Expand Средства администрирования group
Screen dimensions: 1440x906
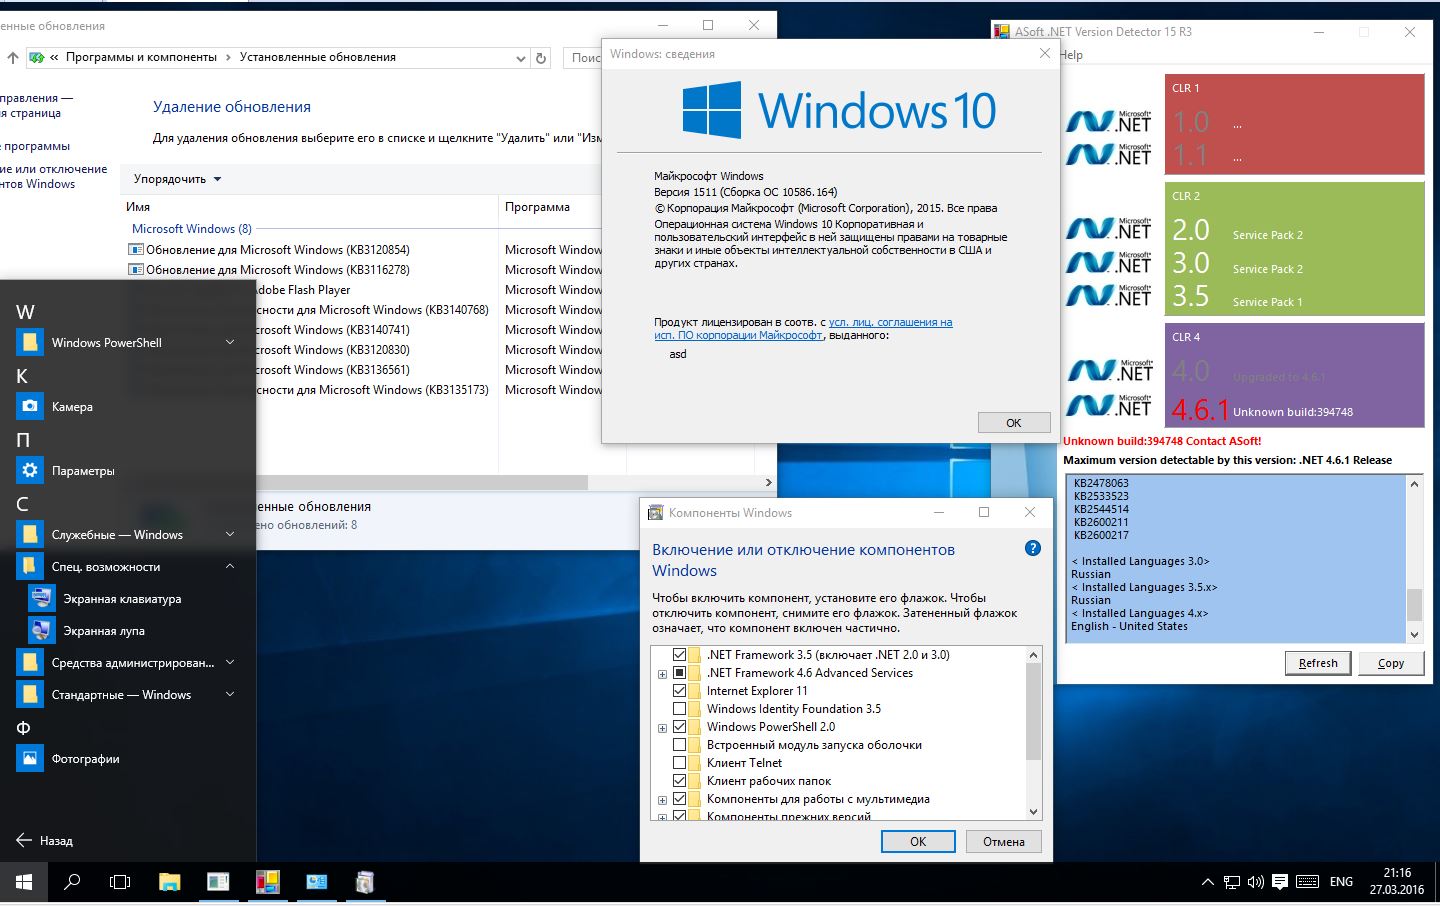(x=230, y=662)
